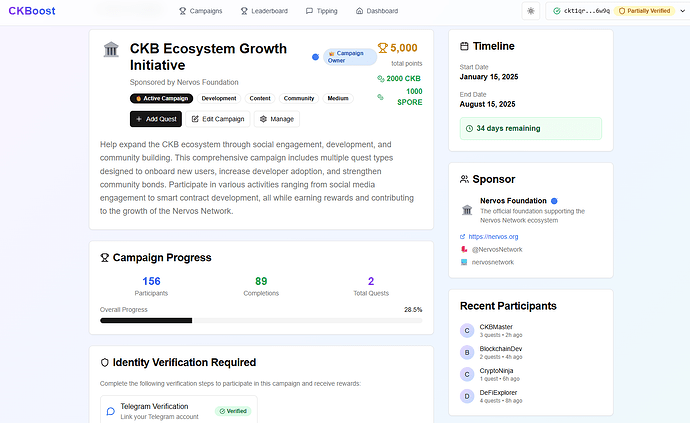The width and height of the screenshot is (690, 423).
Task: Click the coins icon next to 1000 SPORE
Action: point(380,97)
